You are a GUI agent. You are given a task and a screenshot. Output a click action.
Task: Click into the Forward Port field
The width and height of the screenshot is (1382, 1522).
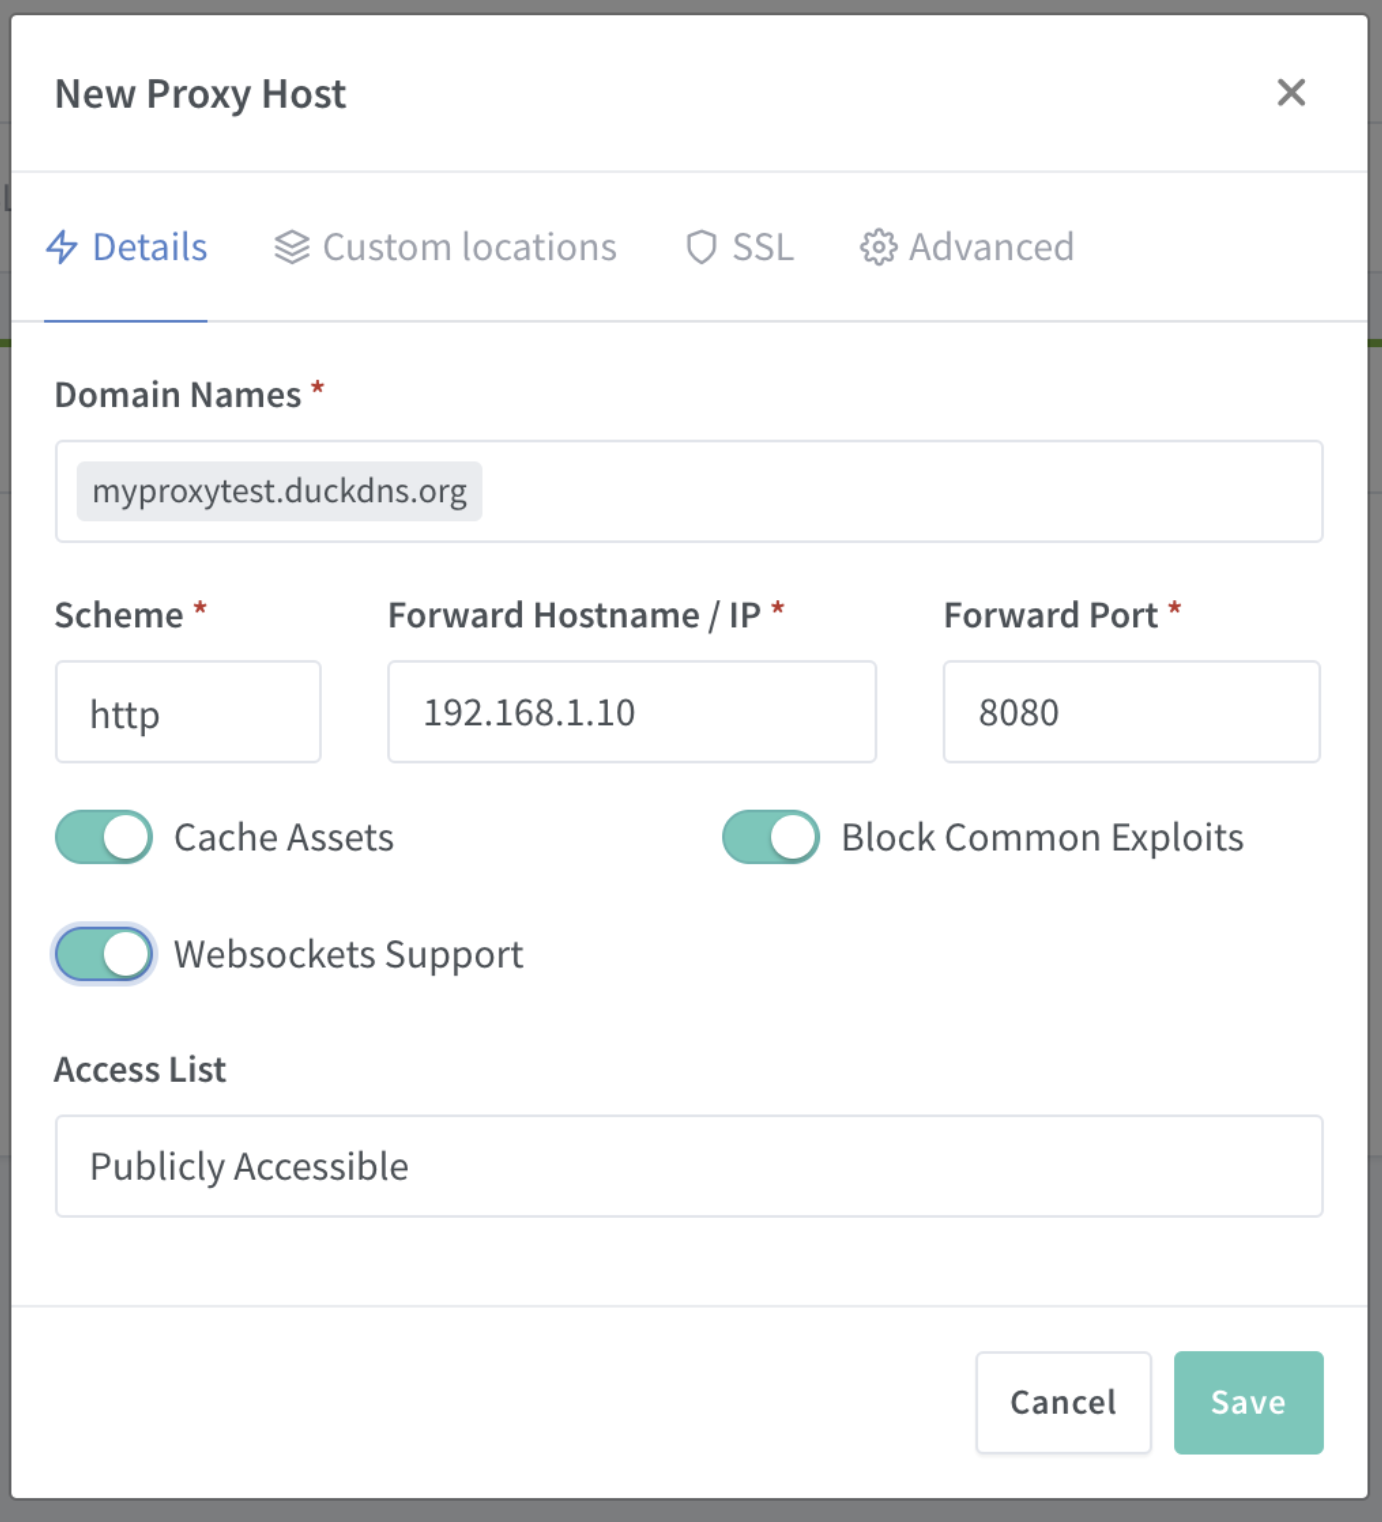point(1131,712)
